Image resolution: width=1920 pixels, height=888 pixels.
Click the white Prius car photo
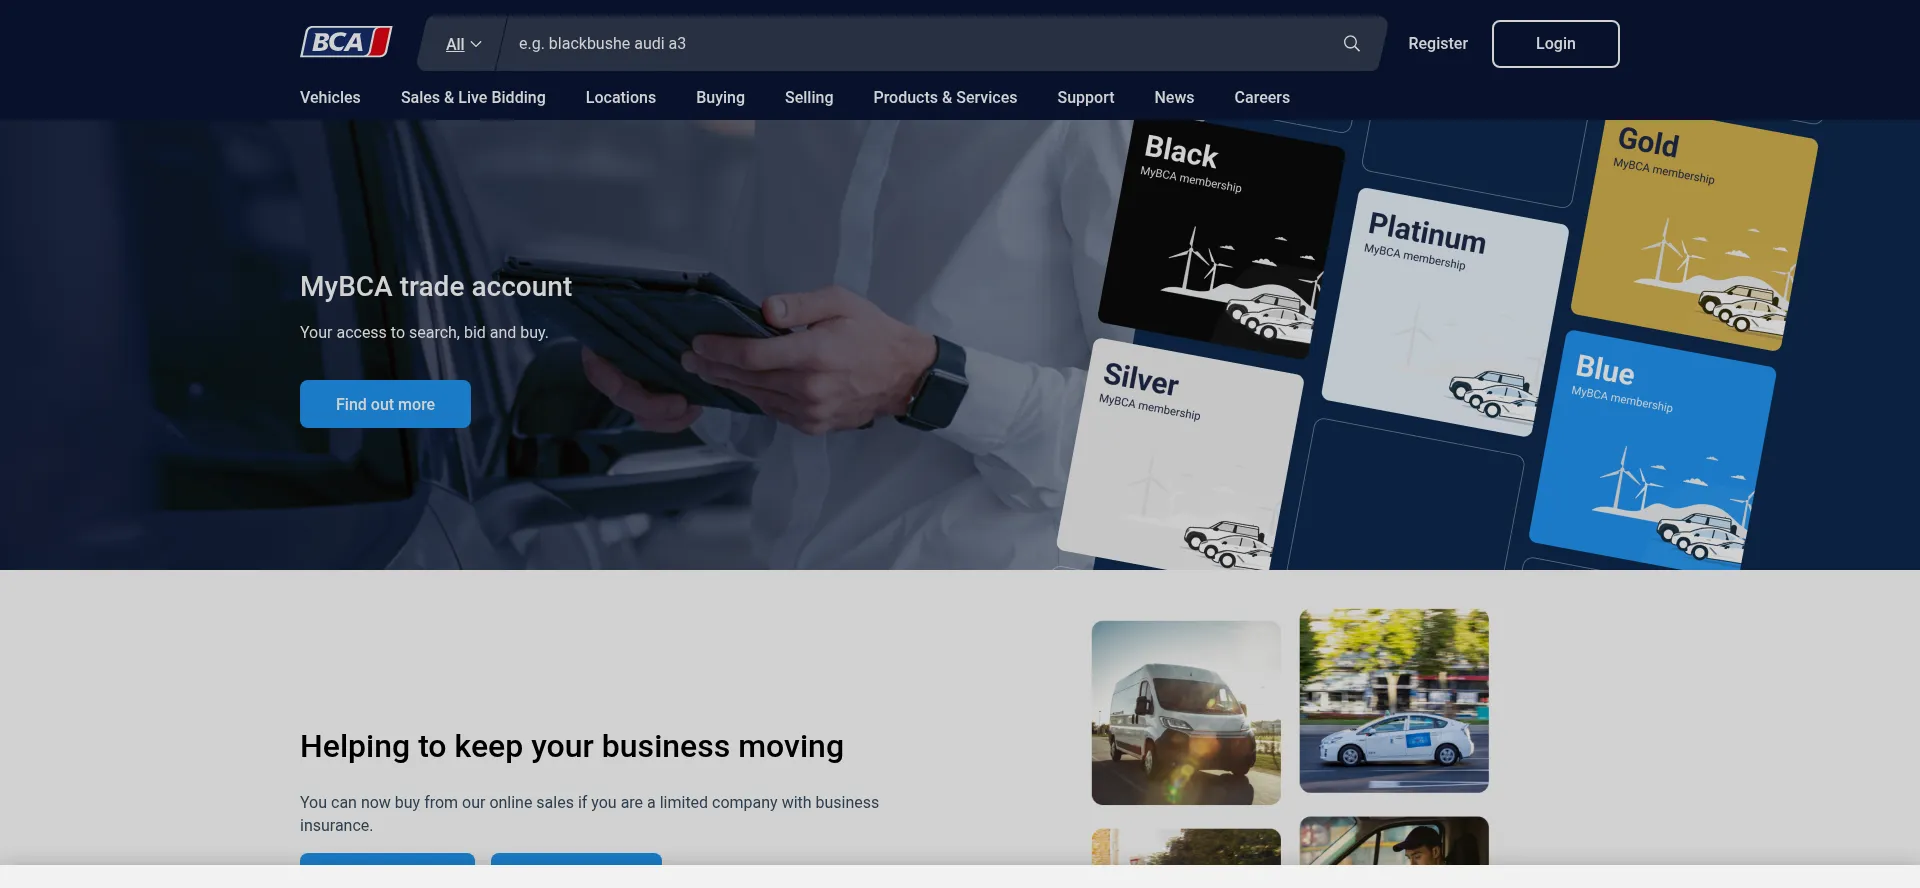tap(1393, 701)
